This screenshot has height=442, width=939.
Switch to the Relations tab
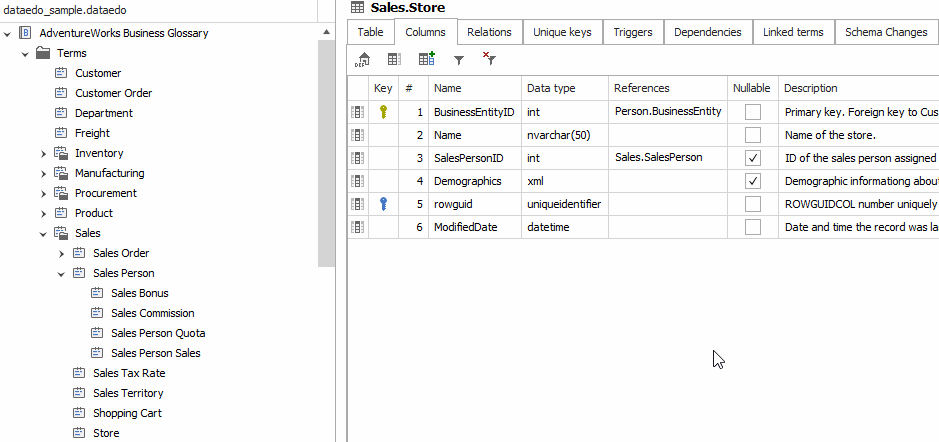[489, 32]
